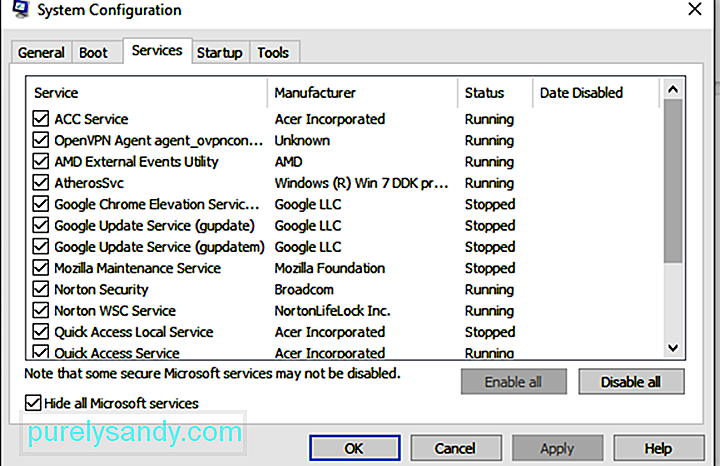
Task: Click the Windows (R) Win 7 DDK manufacturer cell
Action: [361, 183]
